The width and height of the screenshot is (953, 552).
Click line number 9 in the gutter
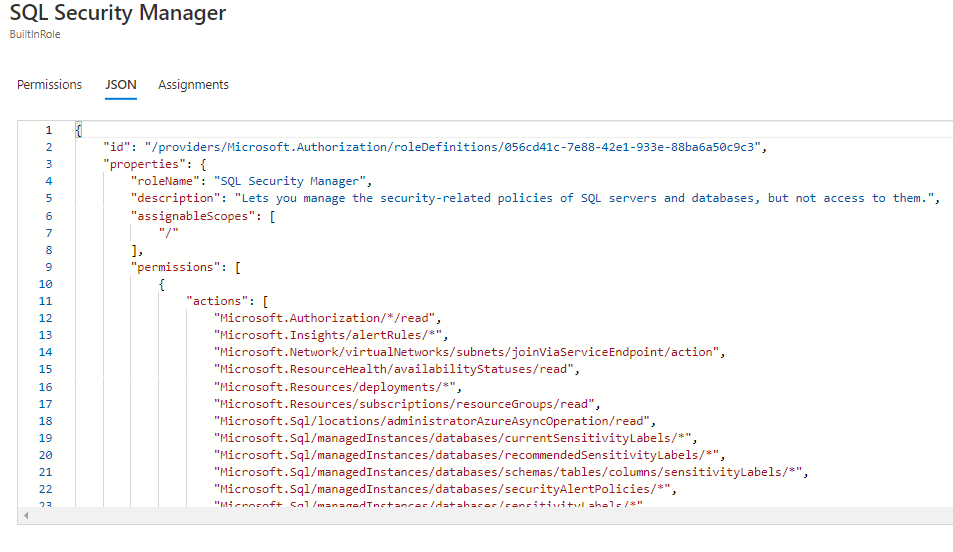[48, 267]
